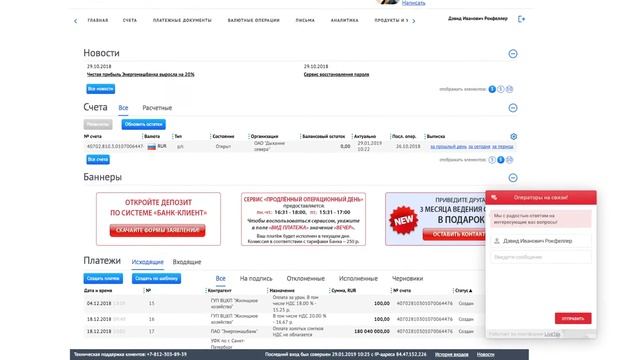Select payment row number 15
This screenshot has height=360, width=640.
coord(280,304)
